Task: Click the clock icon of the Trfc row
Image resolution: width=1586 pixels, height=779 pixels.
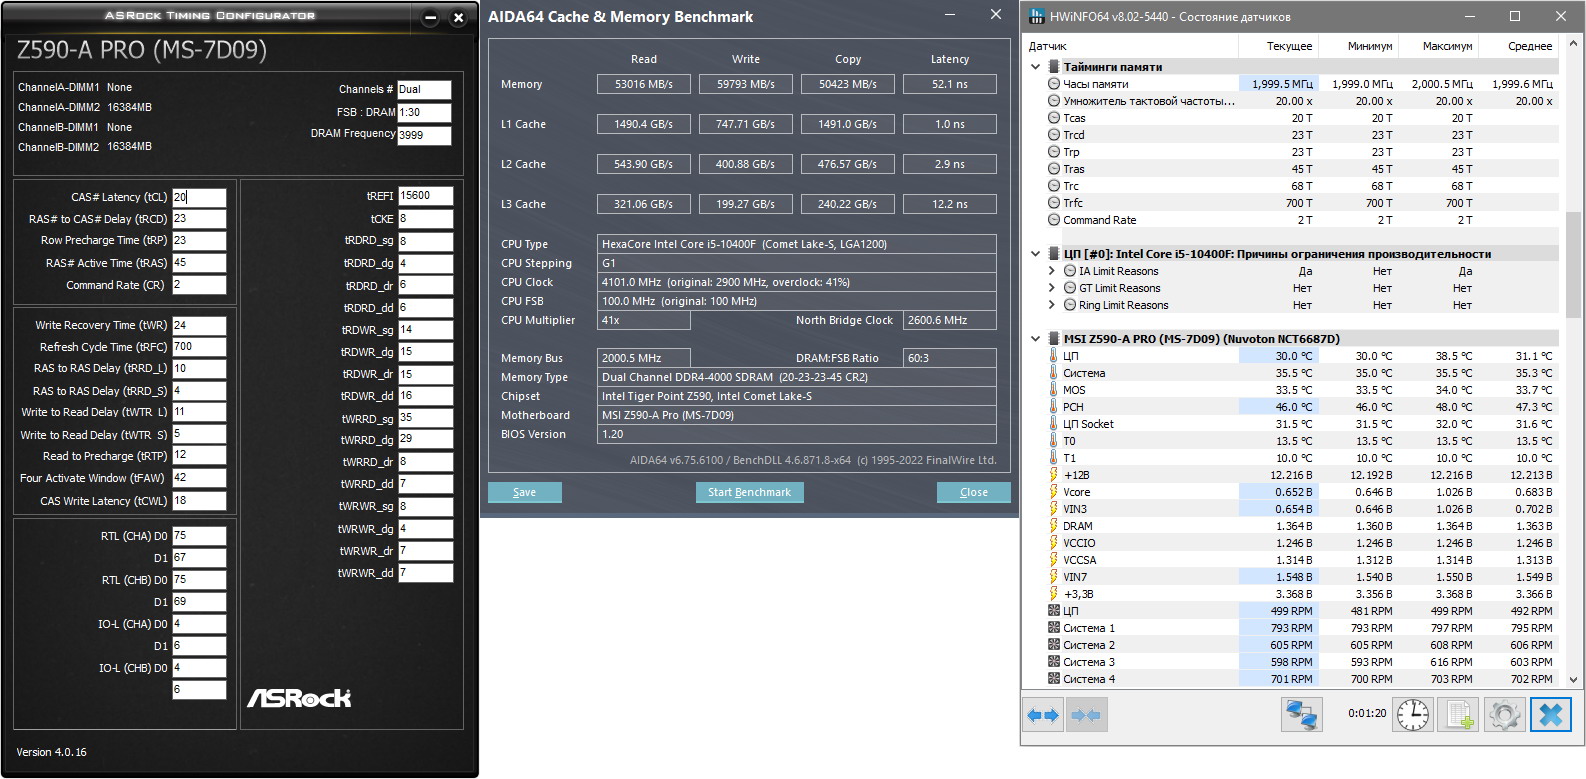Action: click(x=1054, y=203)
